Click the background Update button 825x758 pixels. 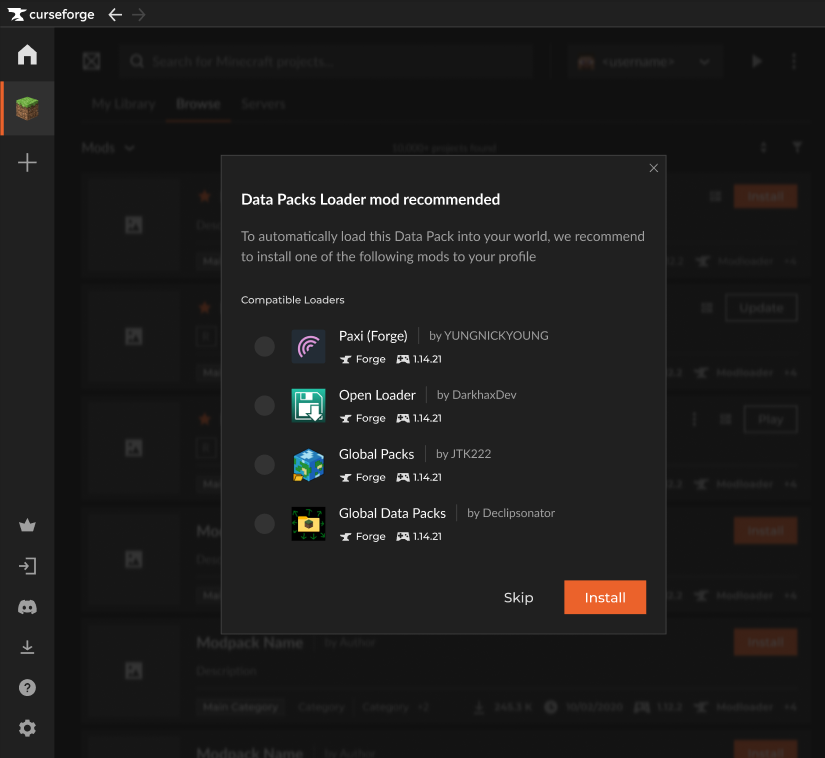pos(761,308)
